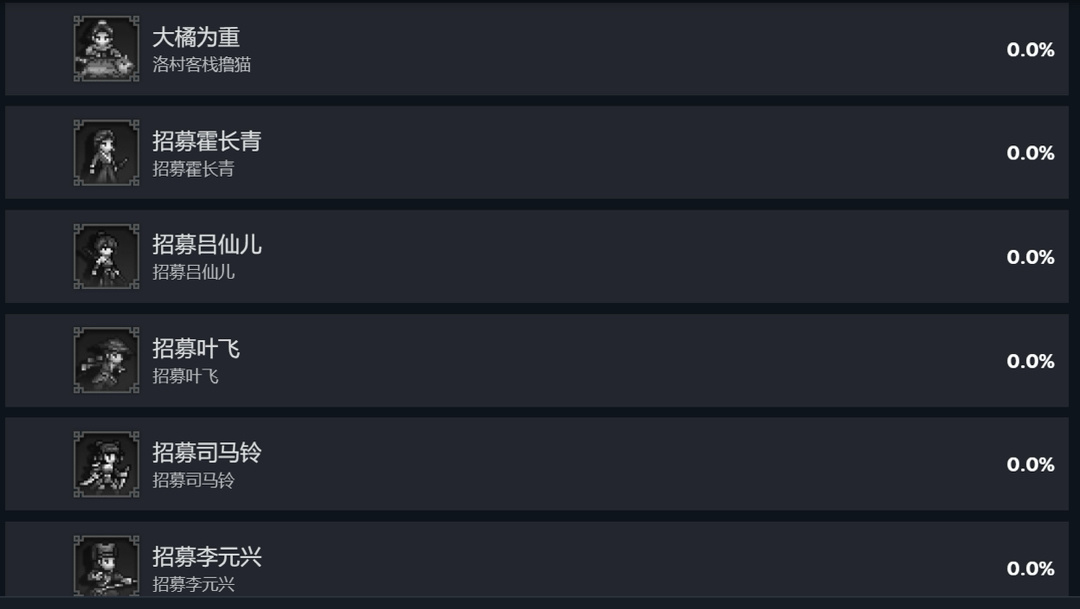Click the 大橘为重 achievement icon
Screen dimensions: 1080x609
[105, 47]
